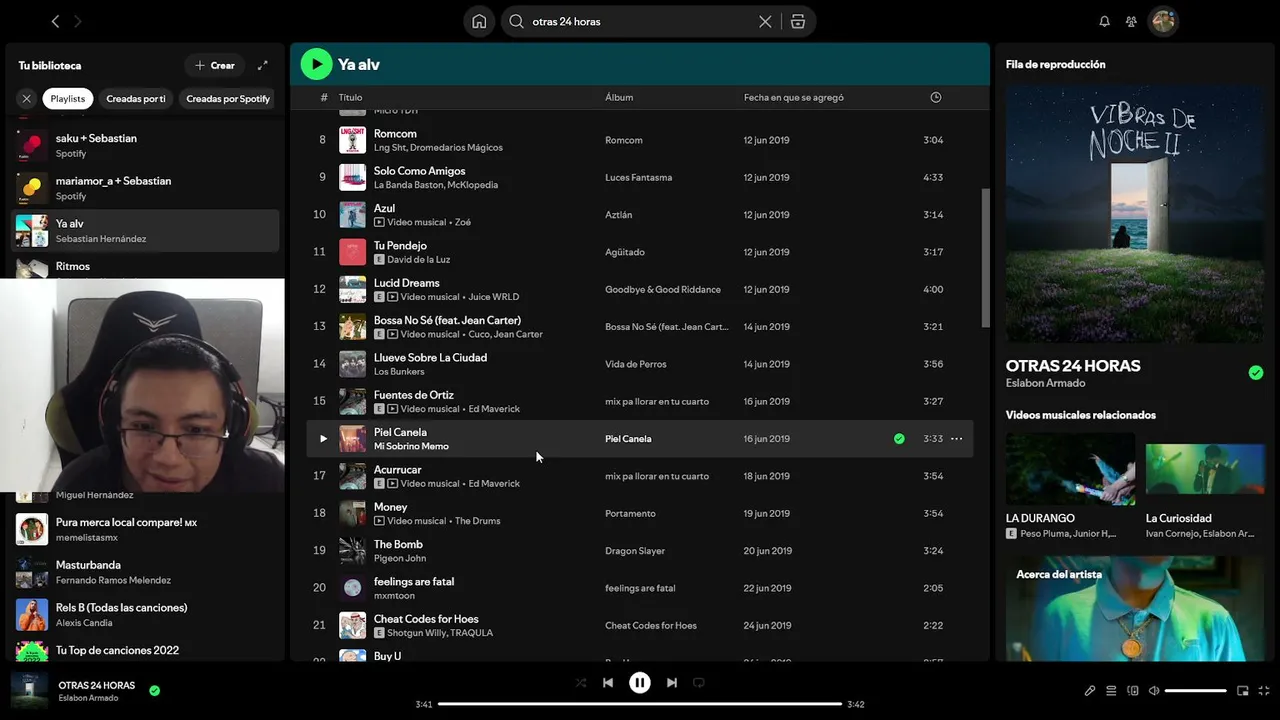Open the 'Masturbanda' playlist
1280x720 pixels.
tap(145, 572)
